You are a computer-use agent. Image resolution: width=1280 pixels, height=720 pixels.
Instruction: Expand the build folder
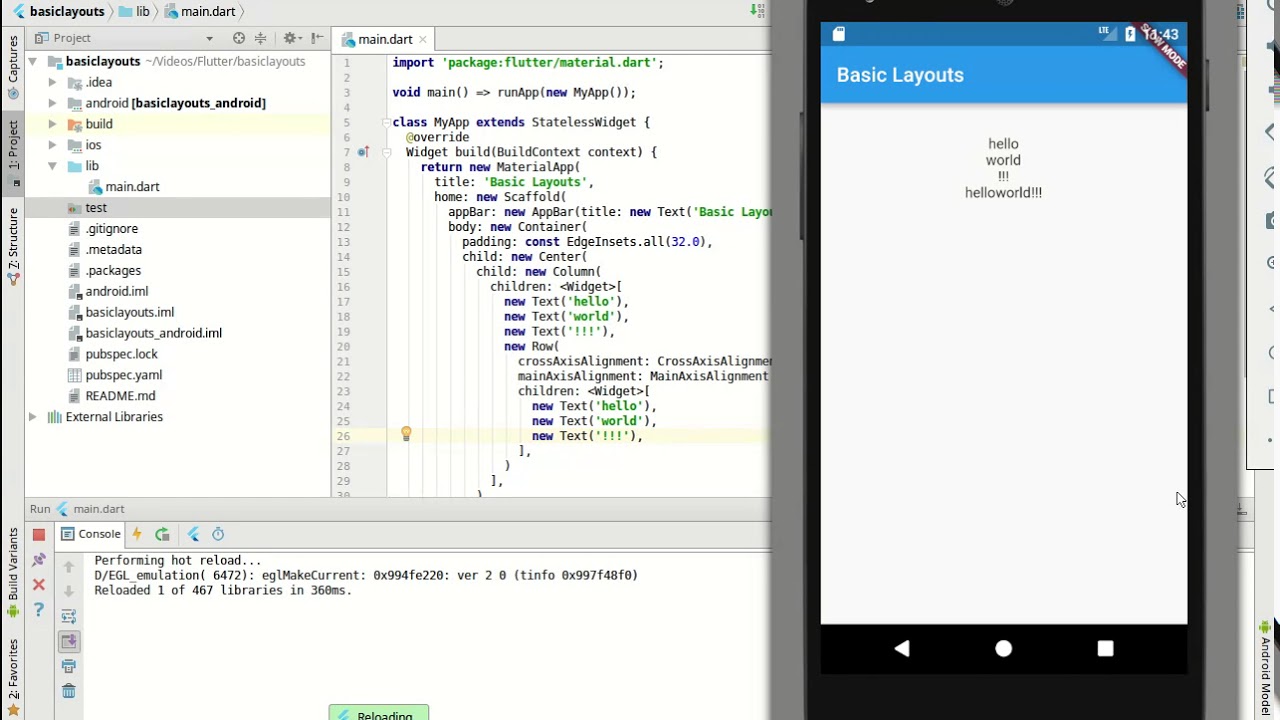pos(52,124)
